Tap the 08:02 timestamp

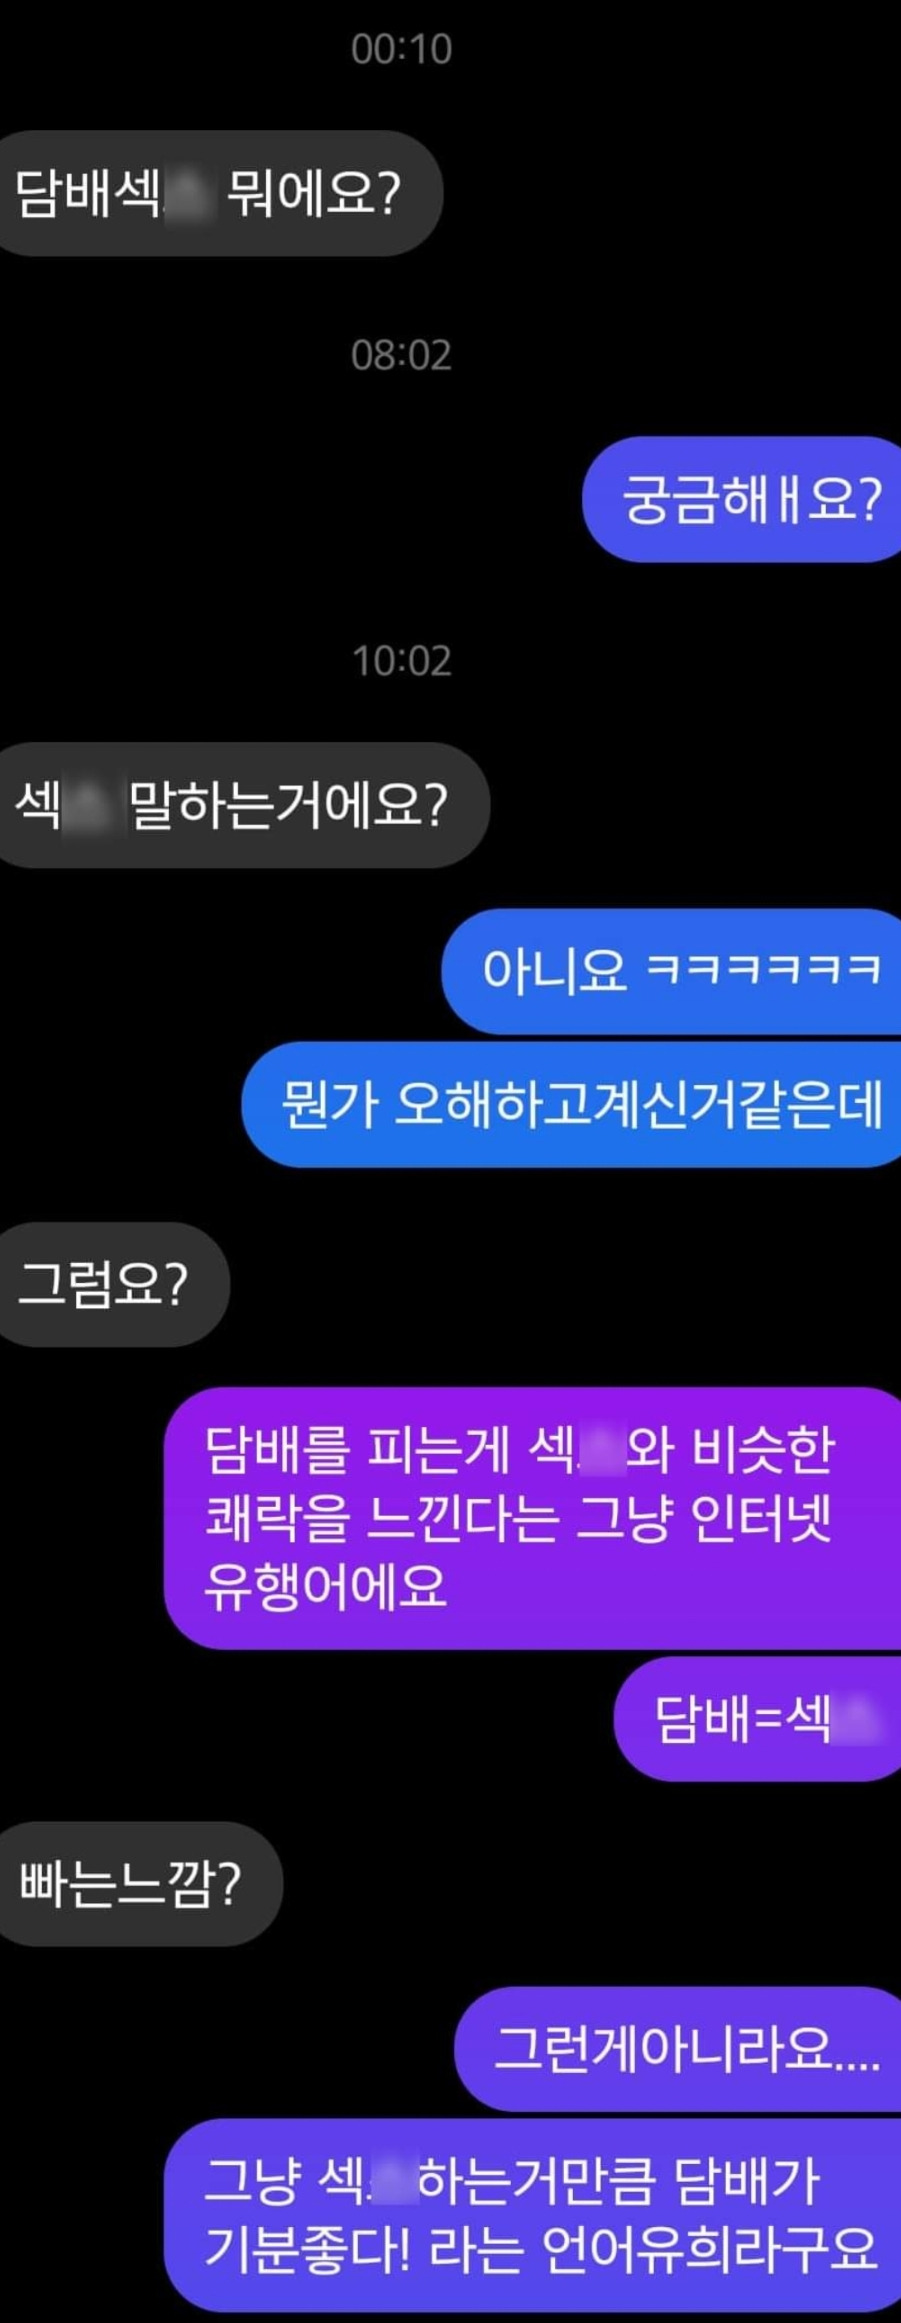[x=401, y=355]
